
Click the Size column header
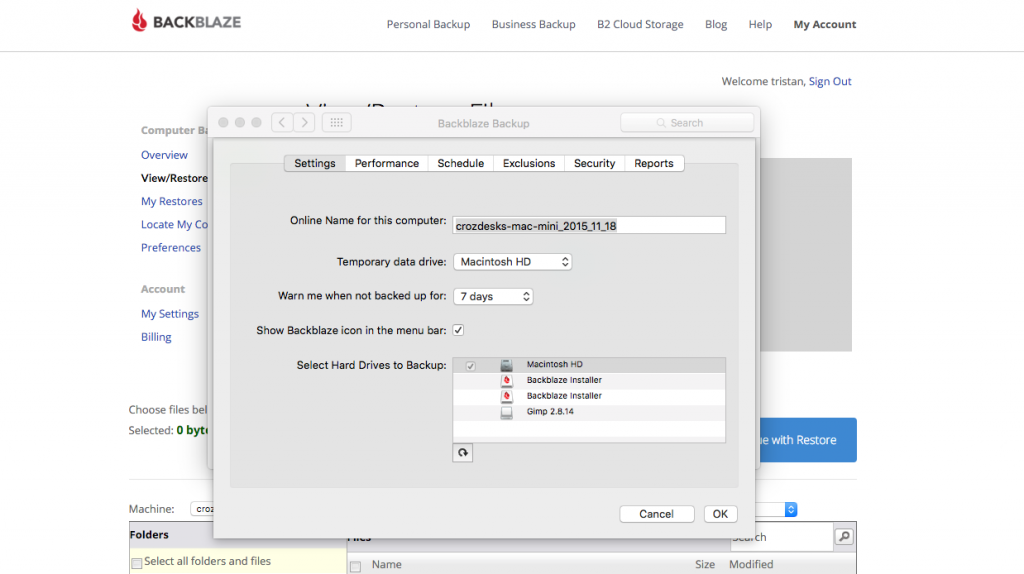click(705, 564)
